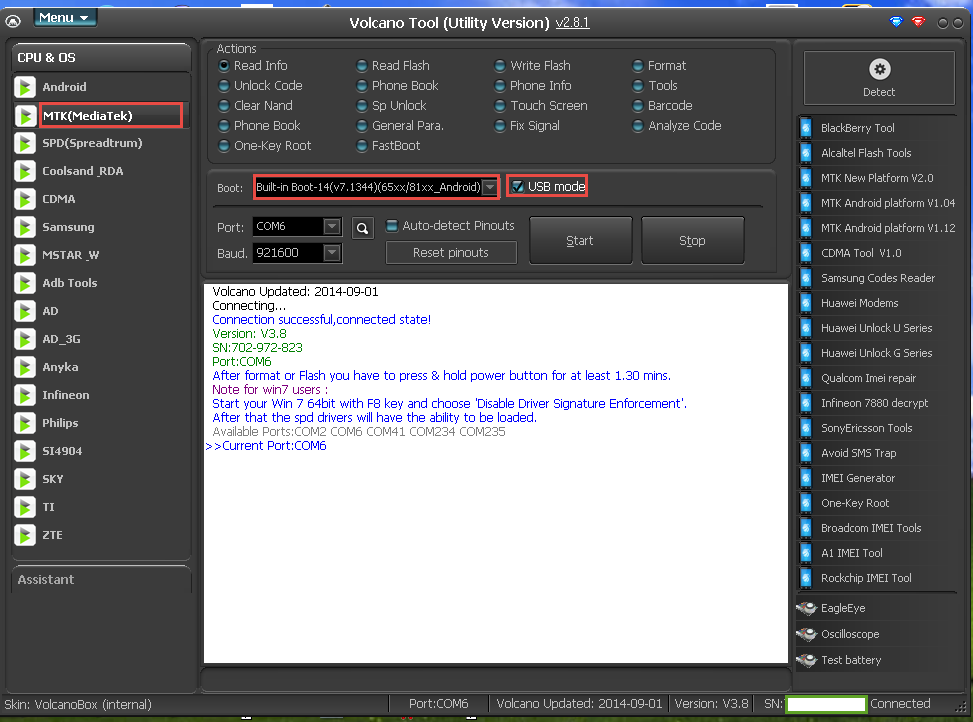Click the phone icon beside IMEI Generator
The image size is (973, 722).
tap(806, 478)
